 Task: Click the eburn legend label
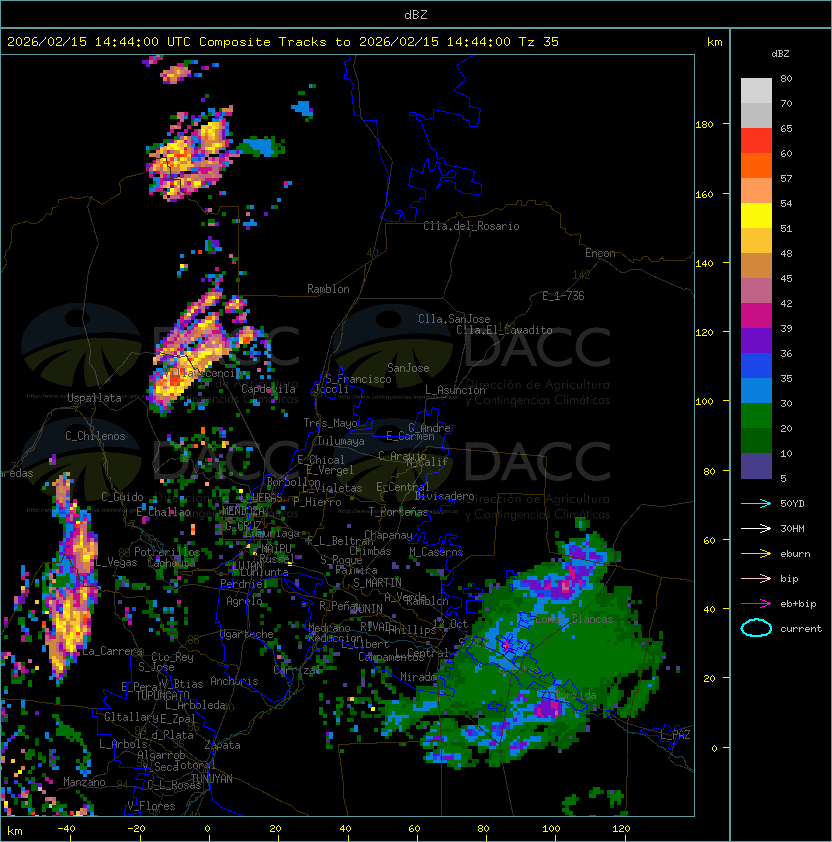(795, 554)
